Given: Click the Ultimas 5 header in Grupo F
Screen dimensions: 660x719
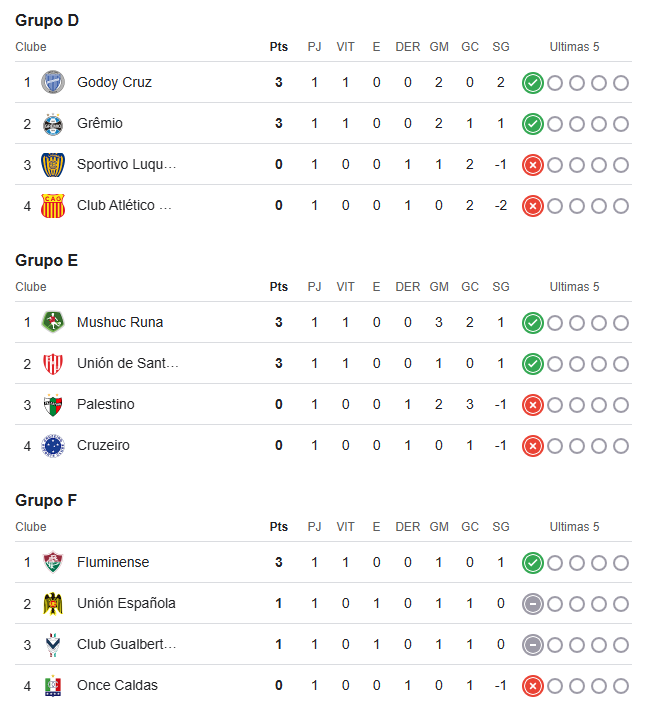Looking at the screenshot, I should (574, 526).
